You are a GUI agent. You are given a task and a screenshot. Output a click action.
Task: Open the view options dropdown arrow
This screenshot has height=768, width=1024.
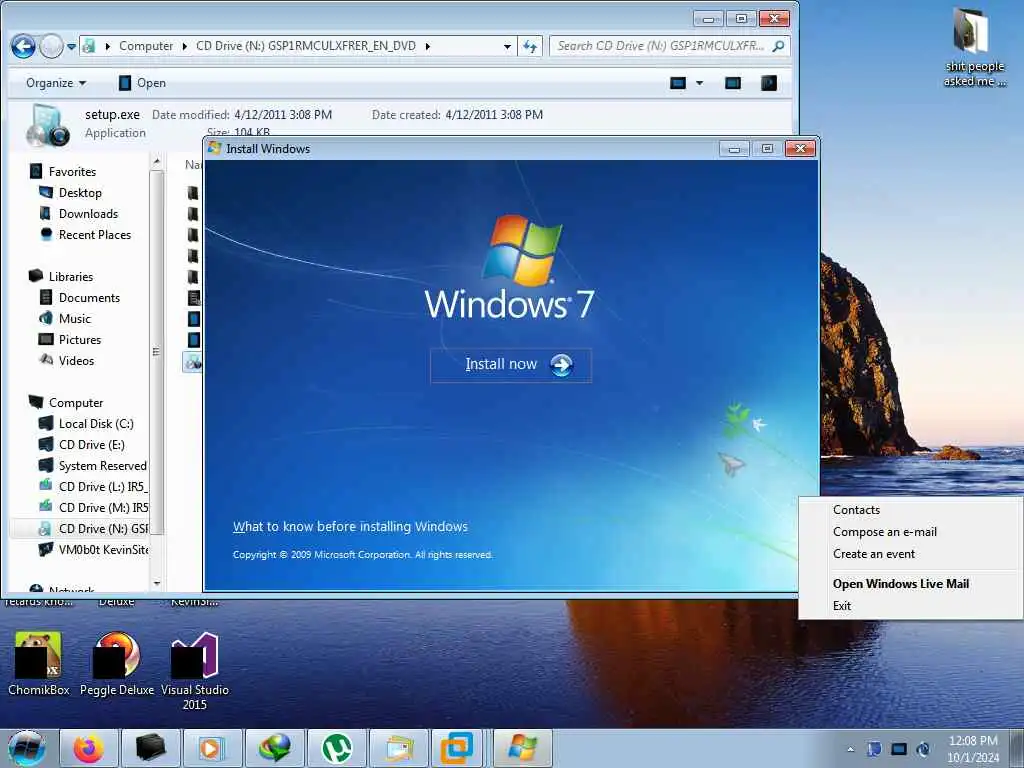pos(699,83)
